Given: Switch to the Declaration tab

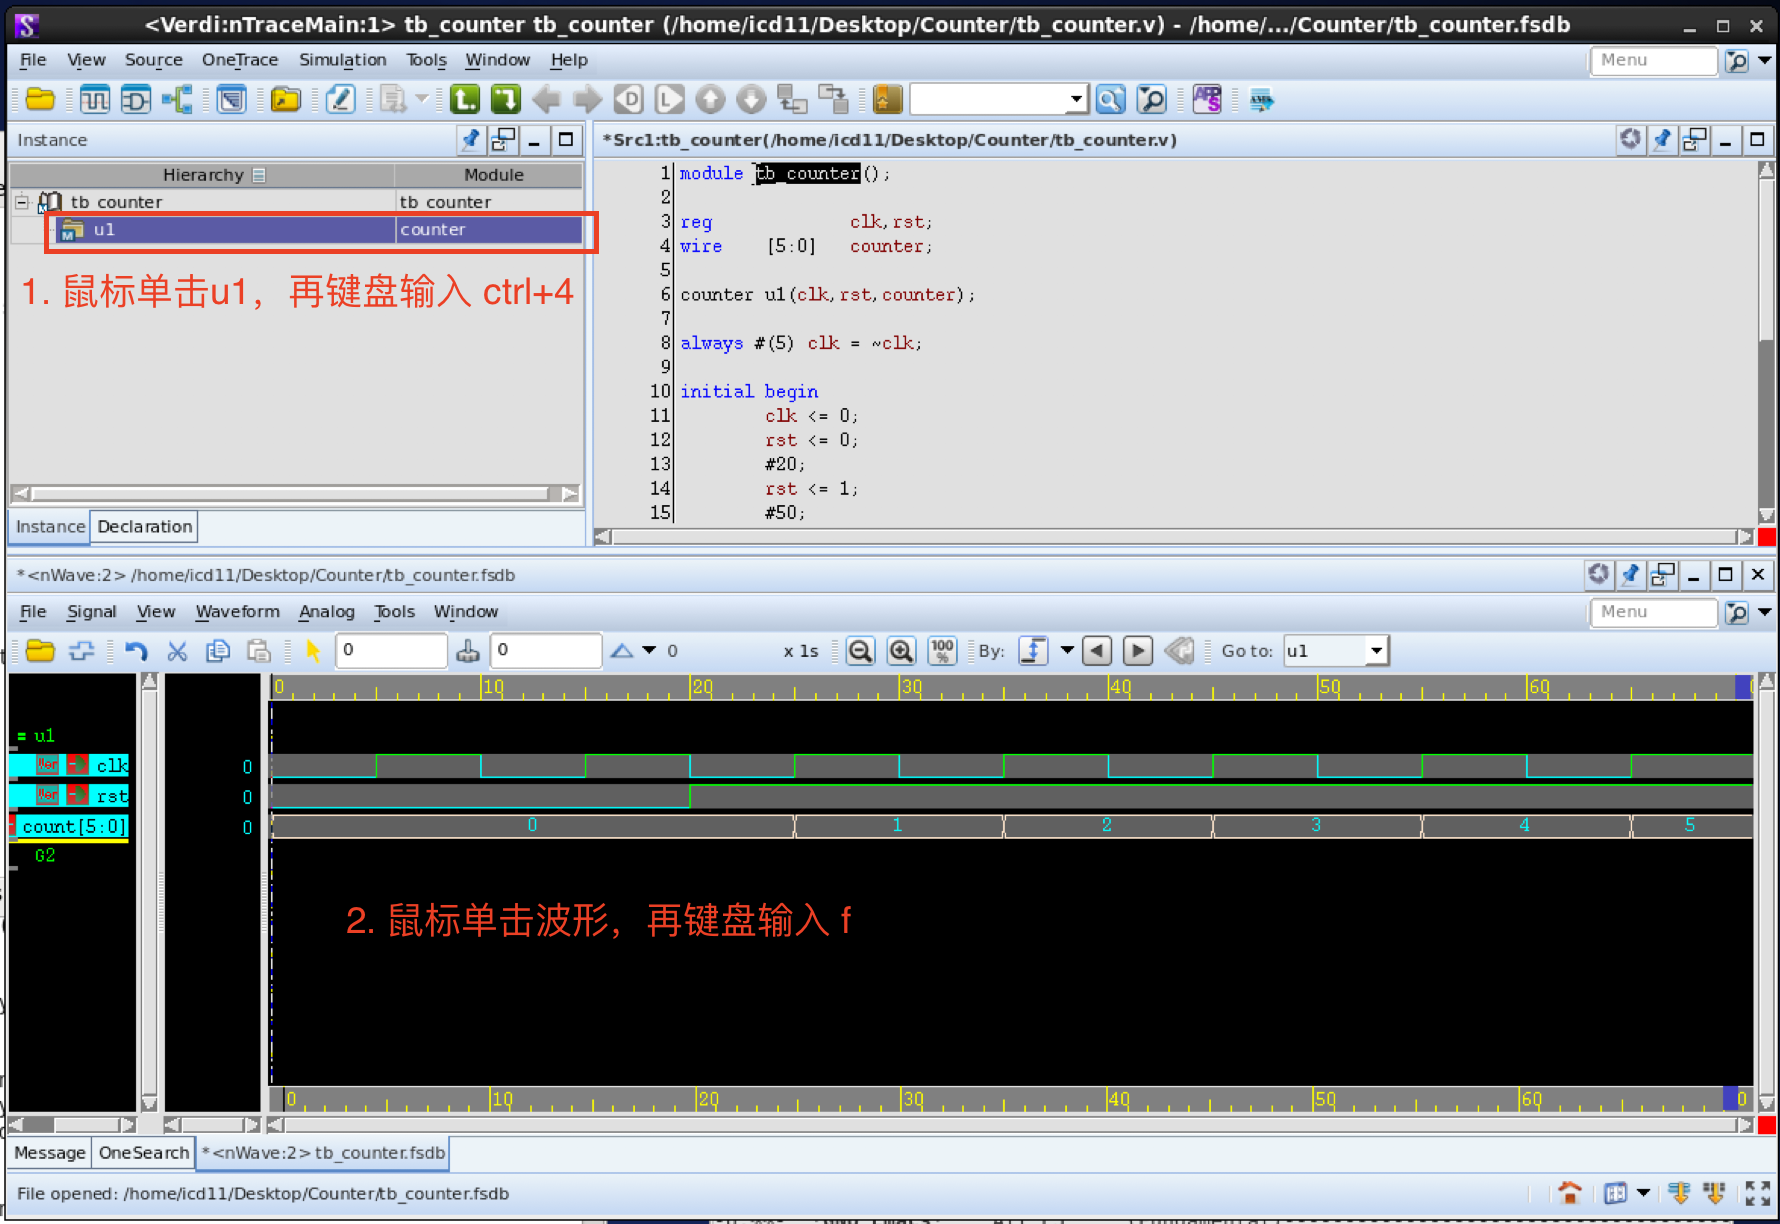Looking at the screenshot, I should click(143, 527).
